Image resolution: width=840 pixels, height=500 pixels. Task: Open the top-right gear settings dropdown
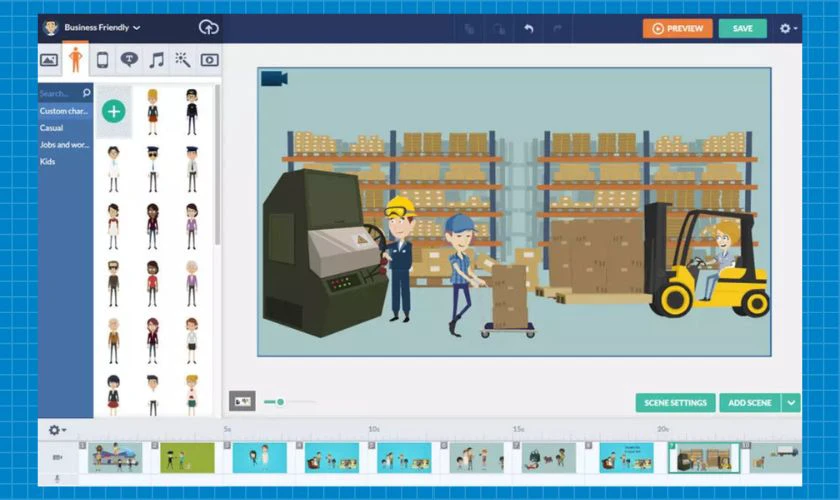coord(788,28)
